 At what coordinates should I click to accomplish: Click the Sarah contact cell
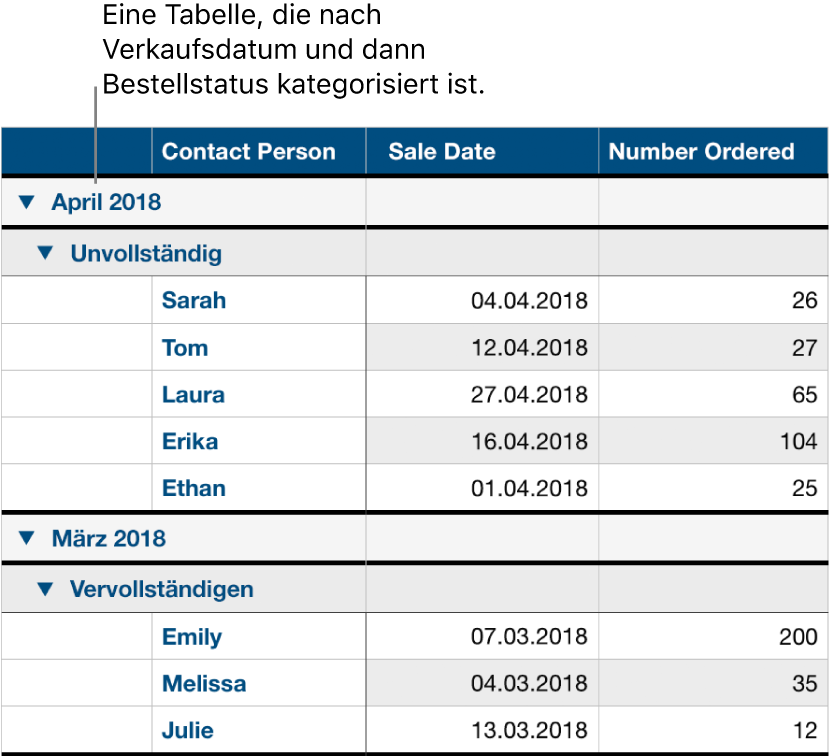pyautogui.click(x=194, y=301)
